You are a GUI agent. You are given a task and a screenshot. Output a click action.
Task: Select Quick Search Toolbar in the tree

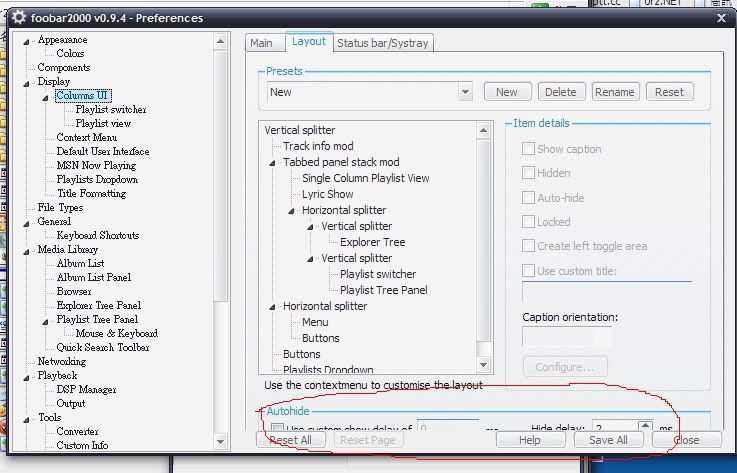coord(102,347)
